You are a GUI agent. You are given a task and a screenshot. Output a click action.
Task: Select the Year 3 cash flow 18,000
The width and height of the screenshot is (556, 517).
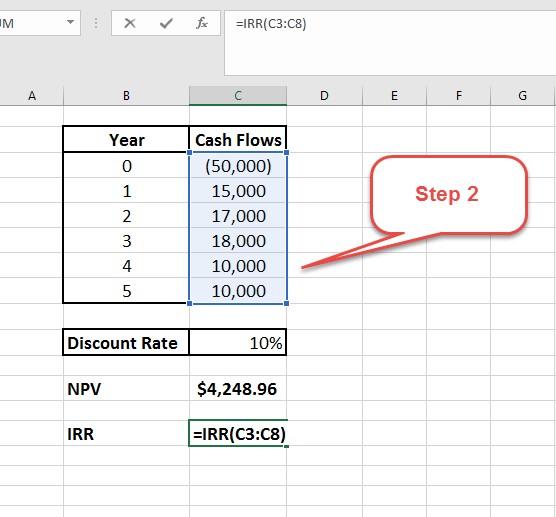point(238,240)
